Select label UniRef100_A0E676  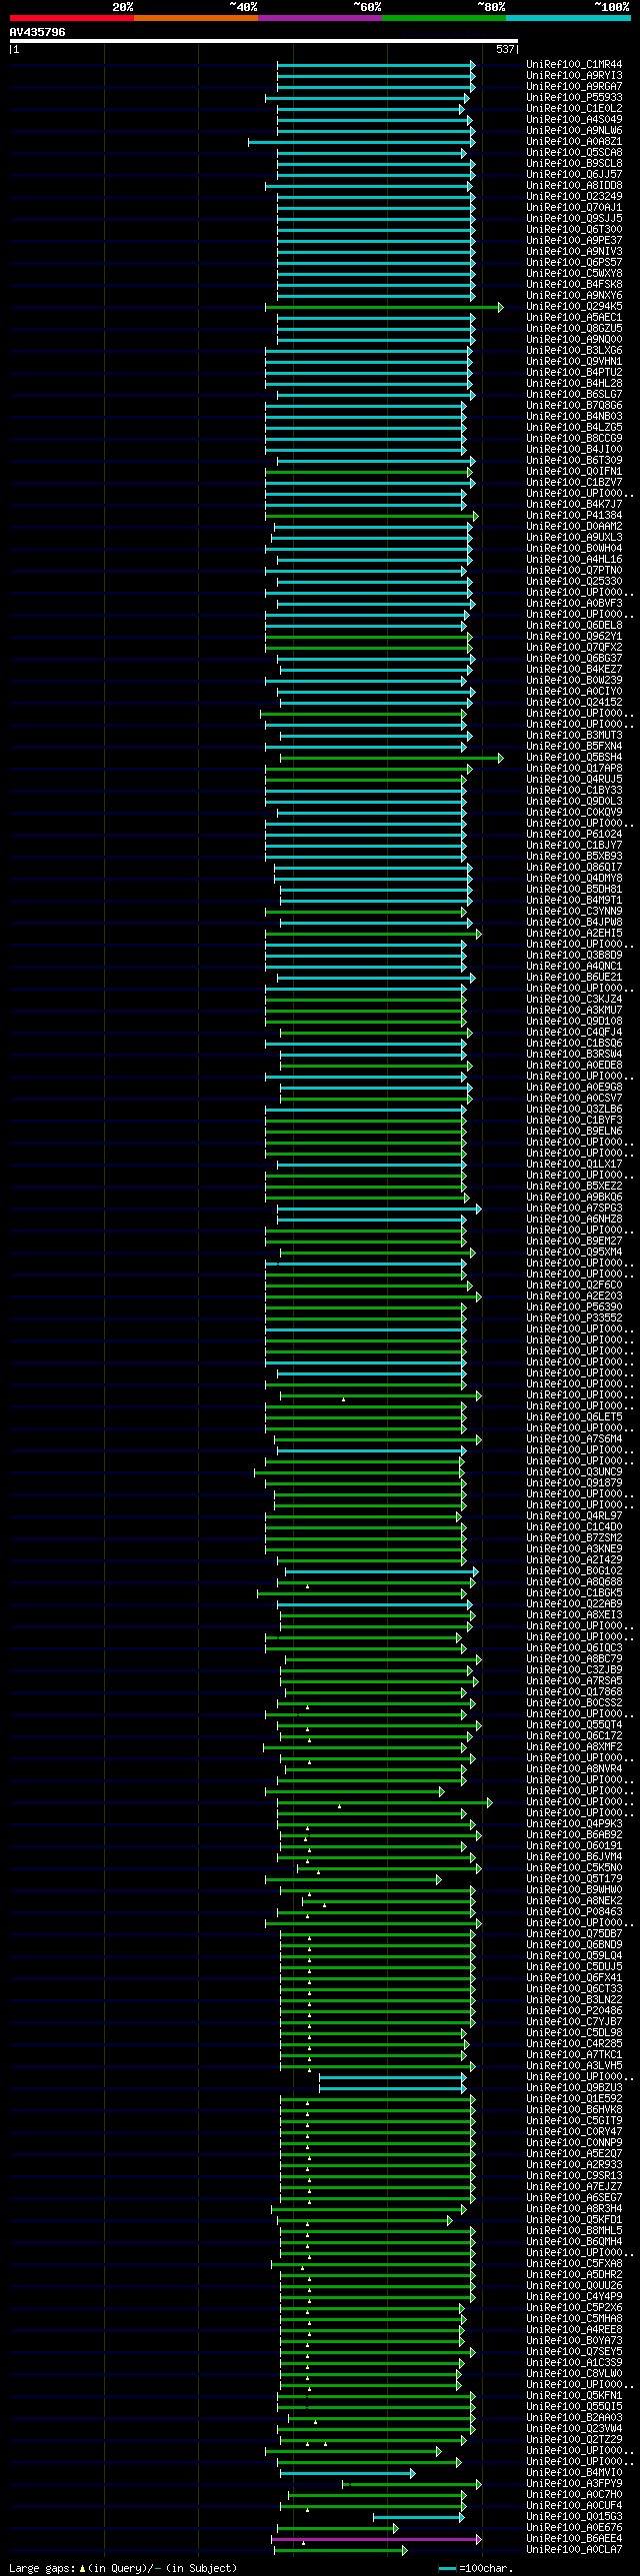pos(574,2528)
